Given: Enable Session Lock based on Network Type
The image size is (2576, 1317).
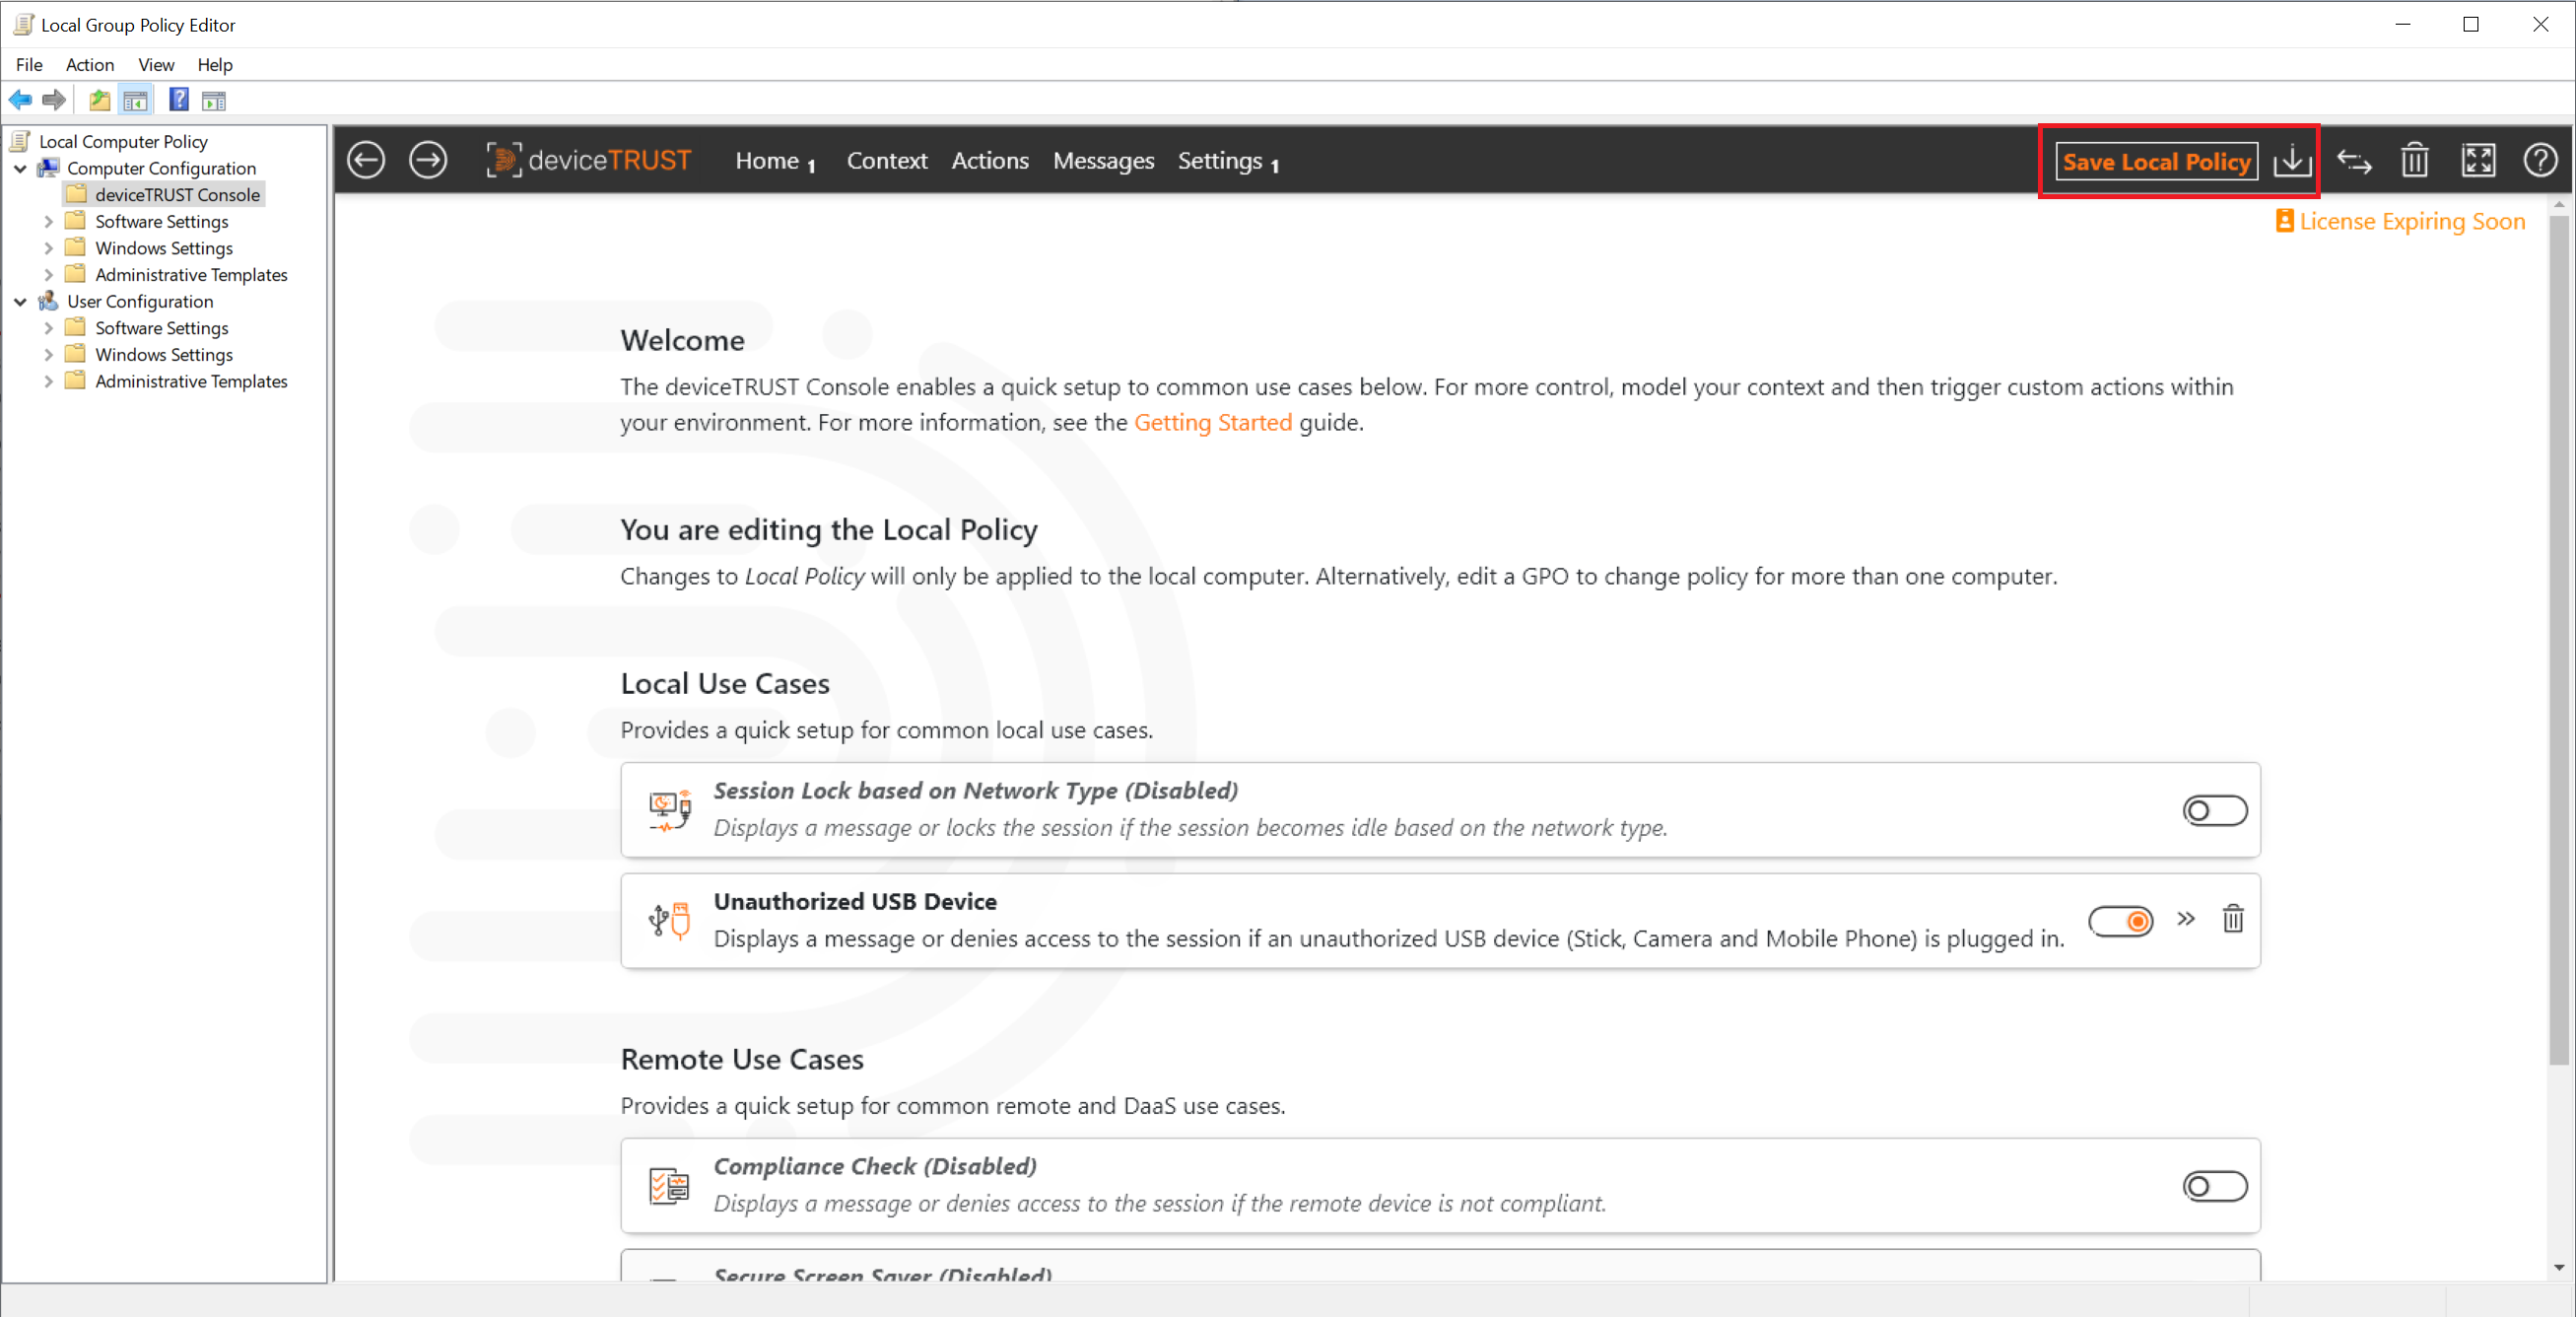Looking at the screenshot, I should 2214,810.
